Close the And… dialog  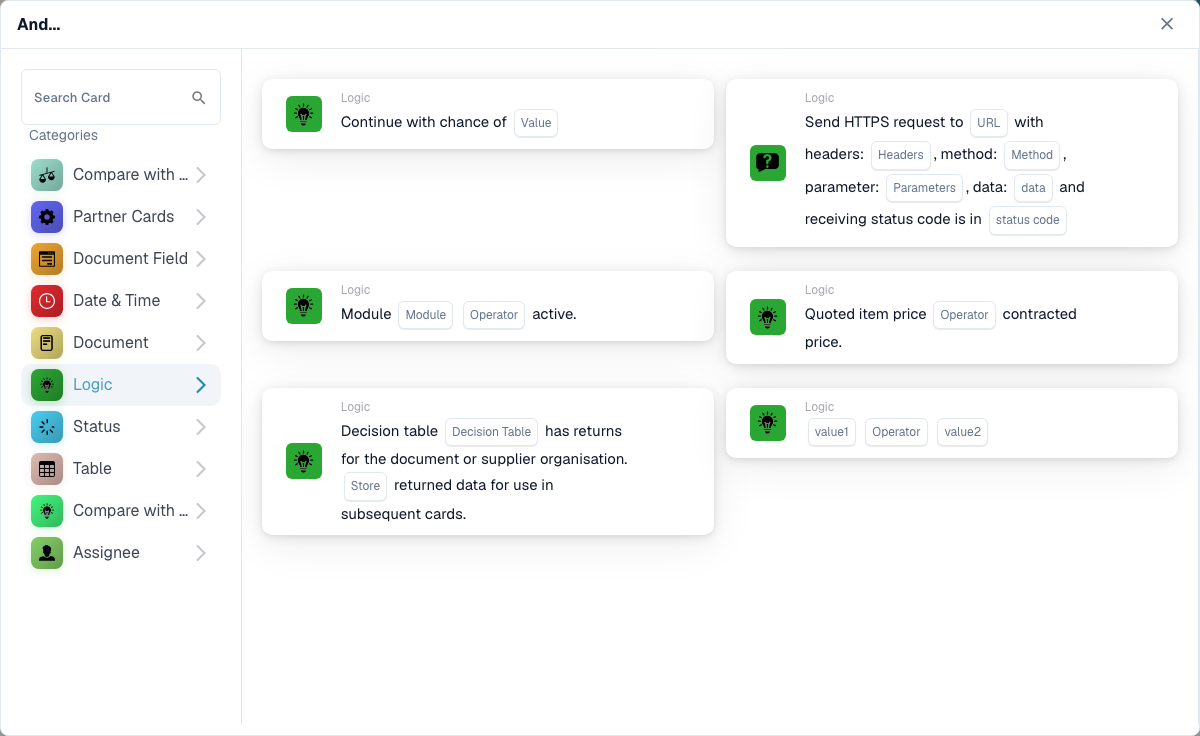coord(1167,24)
